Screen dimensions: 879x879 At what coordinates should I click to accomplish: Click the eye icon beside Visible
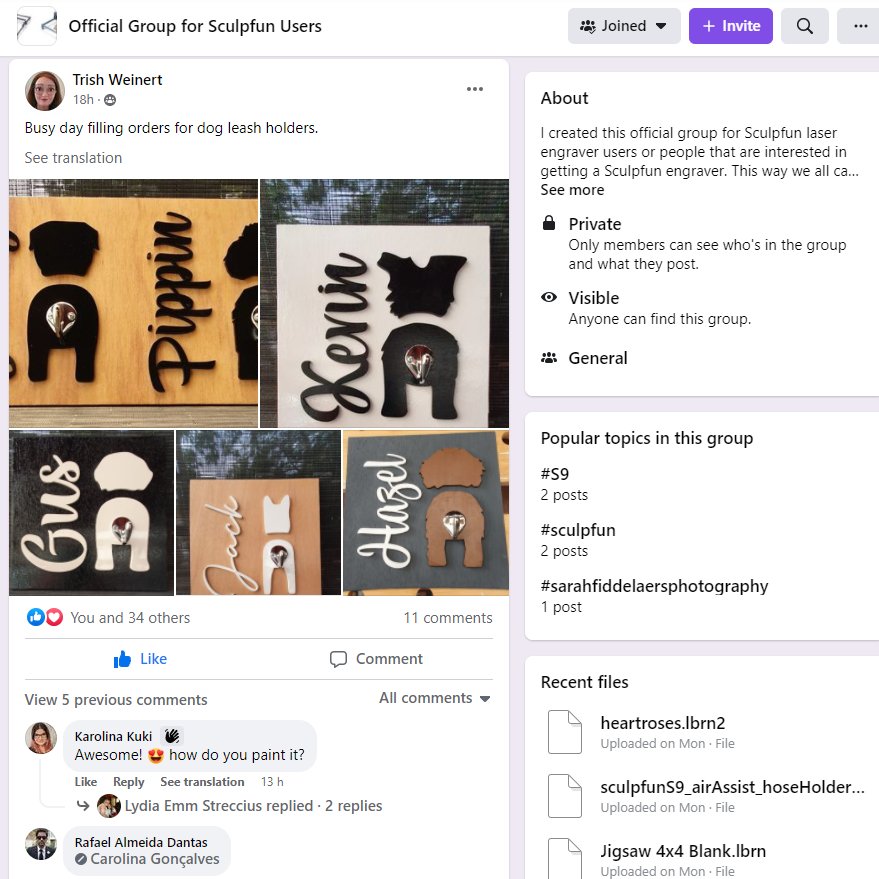[549, 297]
